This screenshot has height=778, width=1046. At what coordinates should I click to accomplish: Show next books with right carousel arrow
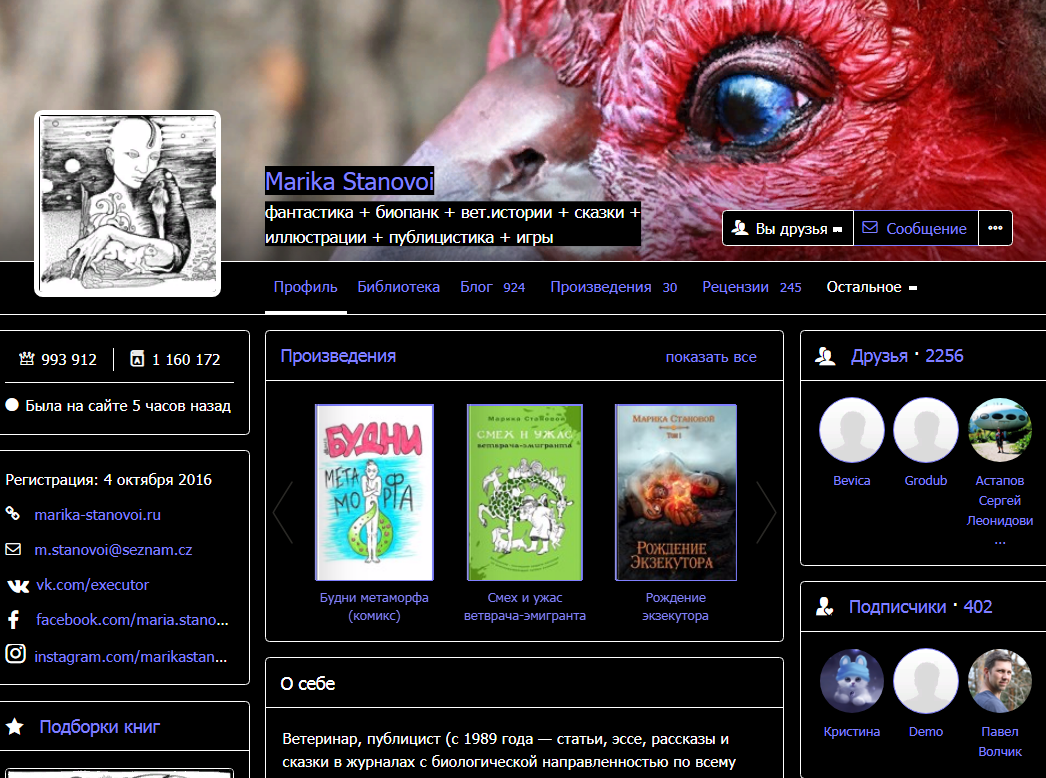[766, 512]
